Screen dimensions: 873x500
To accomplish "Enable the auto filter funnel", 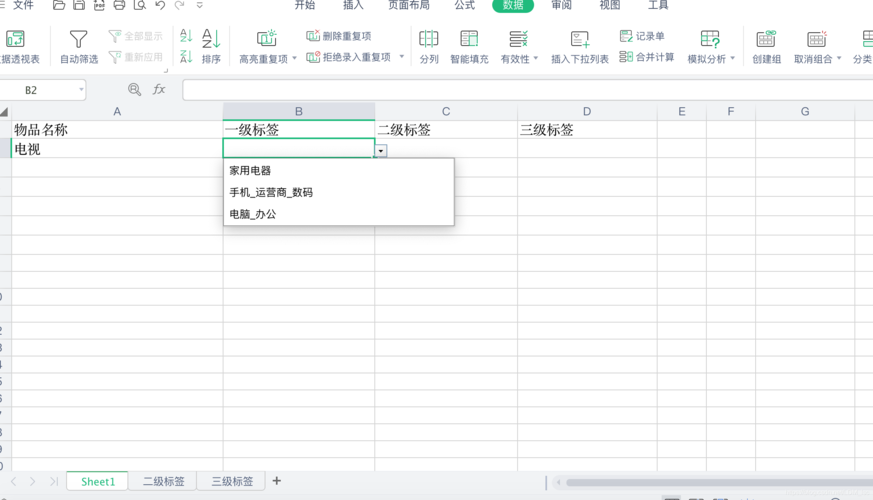I will [x=79, y=46].
